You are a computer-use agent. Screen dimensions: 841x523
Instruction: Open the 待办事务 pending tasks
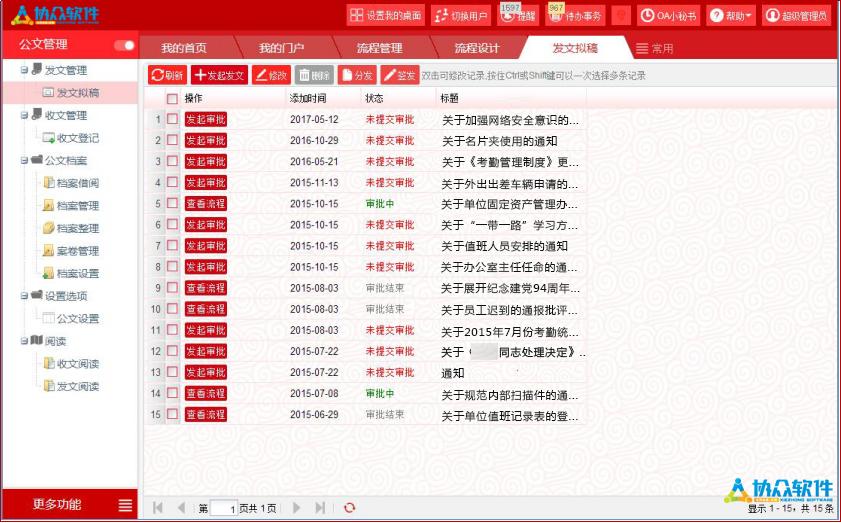tap(576, 16)
